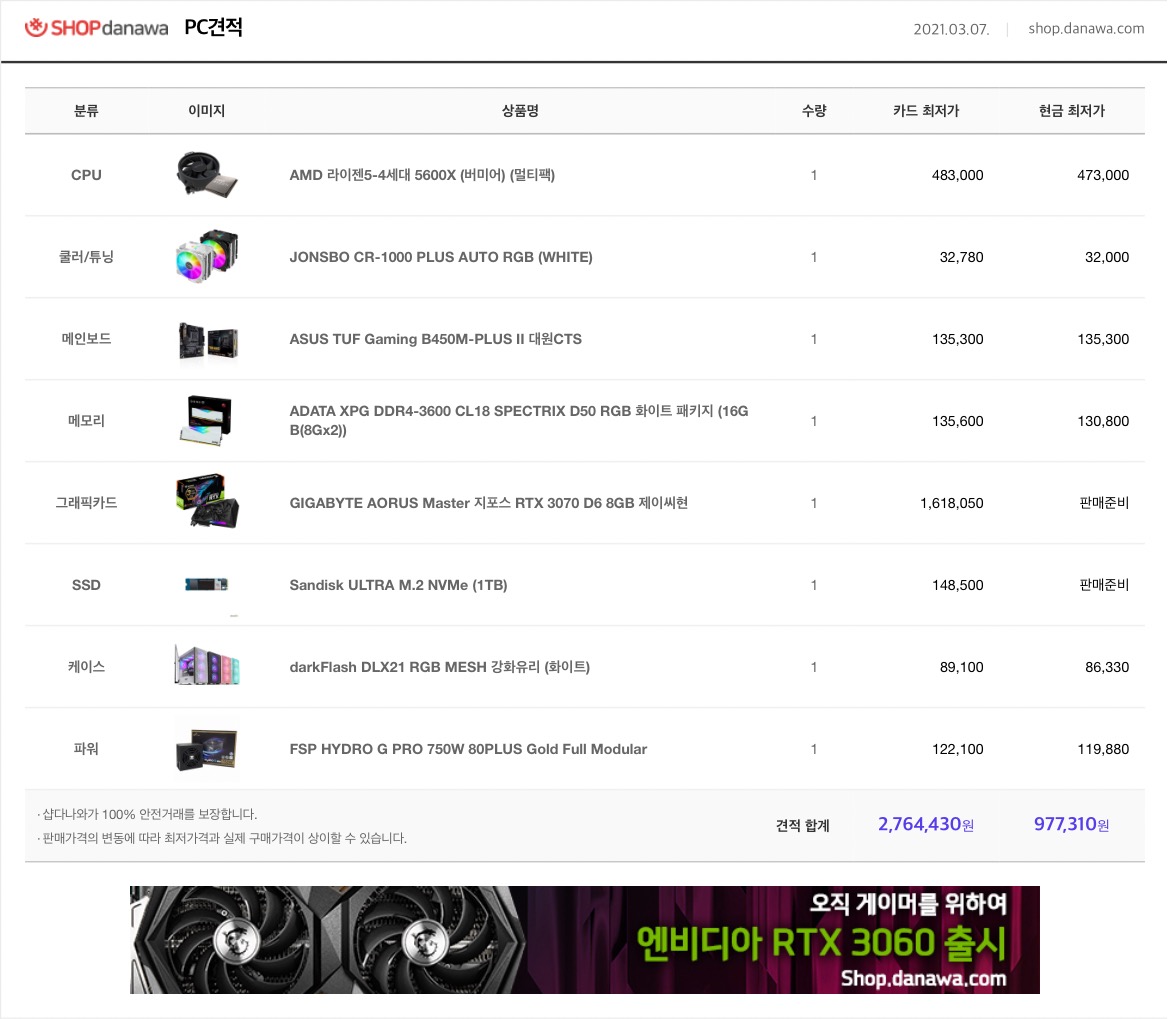This screenshot has width=1170, height=1019.
Task: Click the graphics card price 1,618,050
Action: [951, 504]
